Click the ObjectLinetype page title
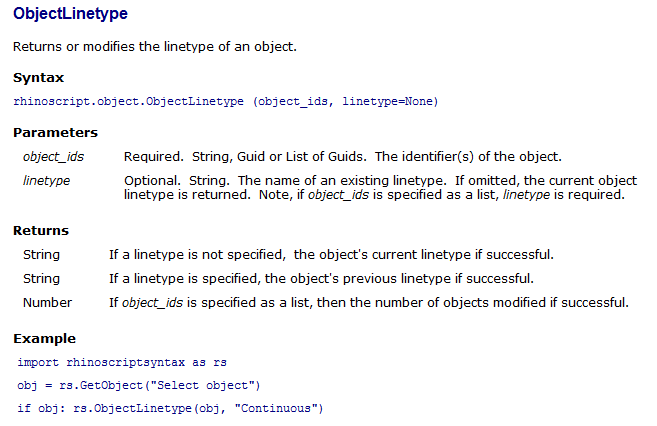The image size is (657, 426). pyautogui.click(x=70, y=14)
